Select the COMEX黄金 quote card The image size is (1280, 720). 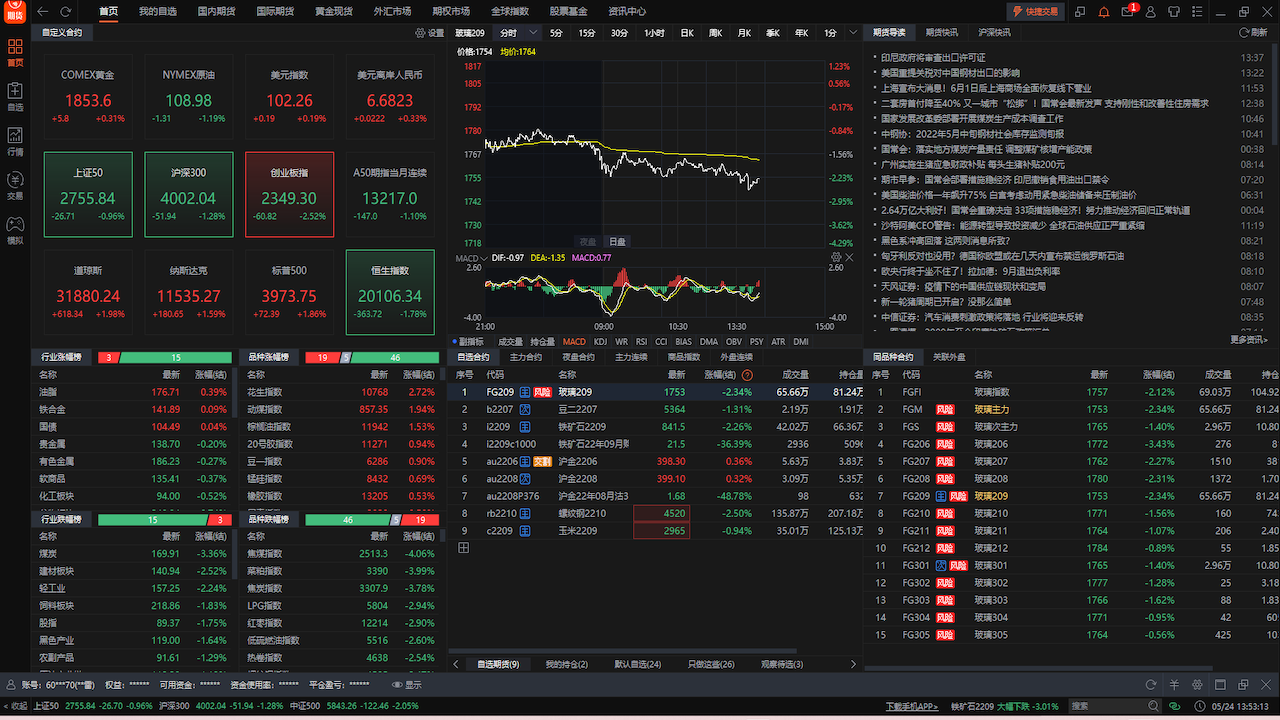click(88, 97)
